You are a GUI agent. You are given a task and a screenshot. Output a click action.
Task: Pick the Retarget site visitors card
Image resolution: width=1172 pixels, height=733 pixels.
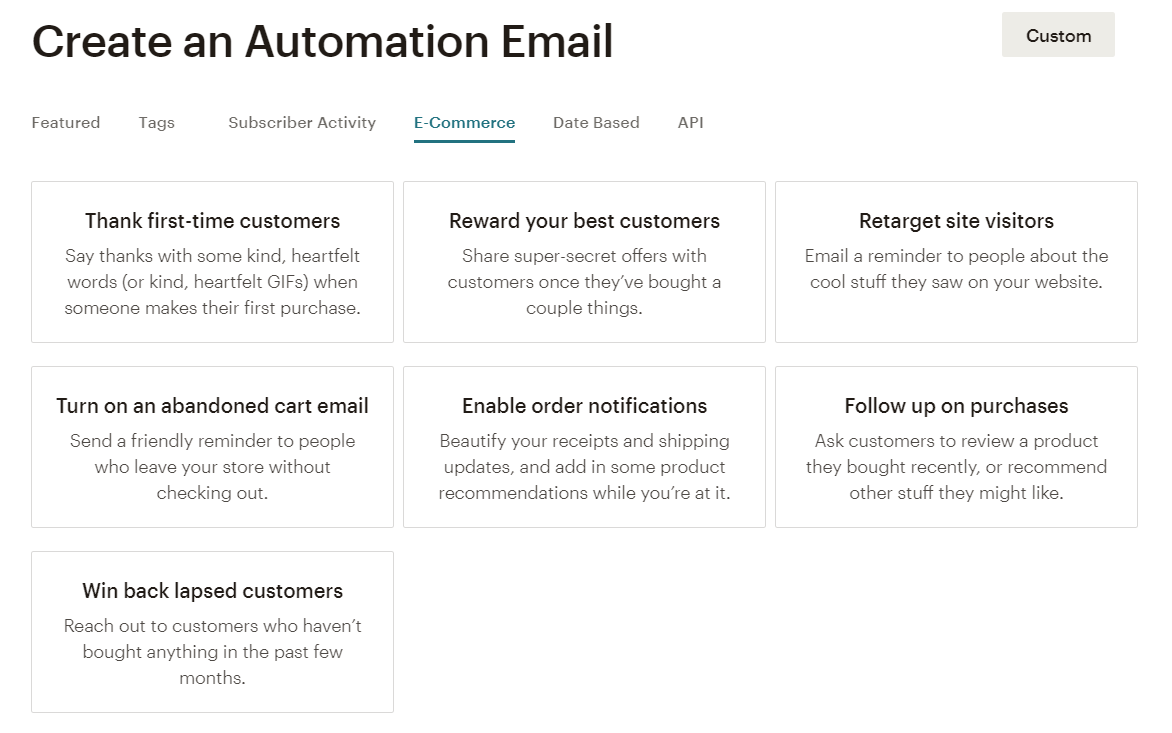click(x=956, y=262)
